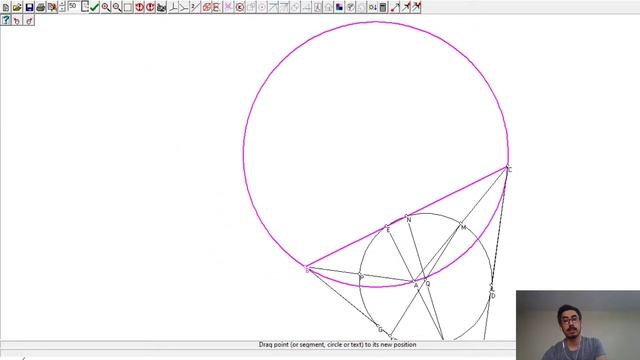Select the perpendicular line tool icon
640x360 pixels.
pos(173,7)
